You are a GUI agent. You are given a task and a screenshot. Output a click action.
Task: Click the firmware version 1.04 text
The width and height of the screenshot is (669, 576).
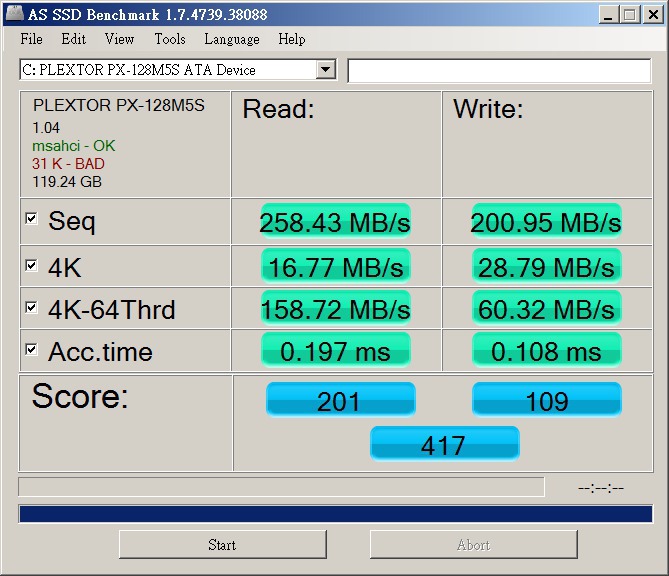coord(46,128)
